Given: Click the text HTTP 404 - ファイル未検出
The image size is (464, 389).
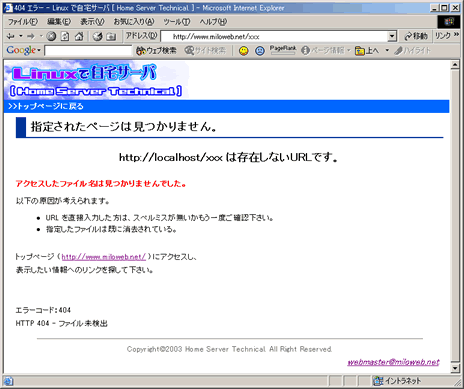Looking at the screenshot, I should click(x=62, y=324).
